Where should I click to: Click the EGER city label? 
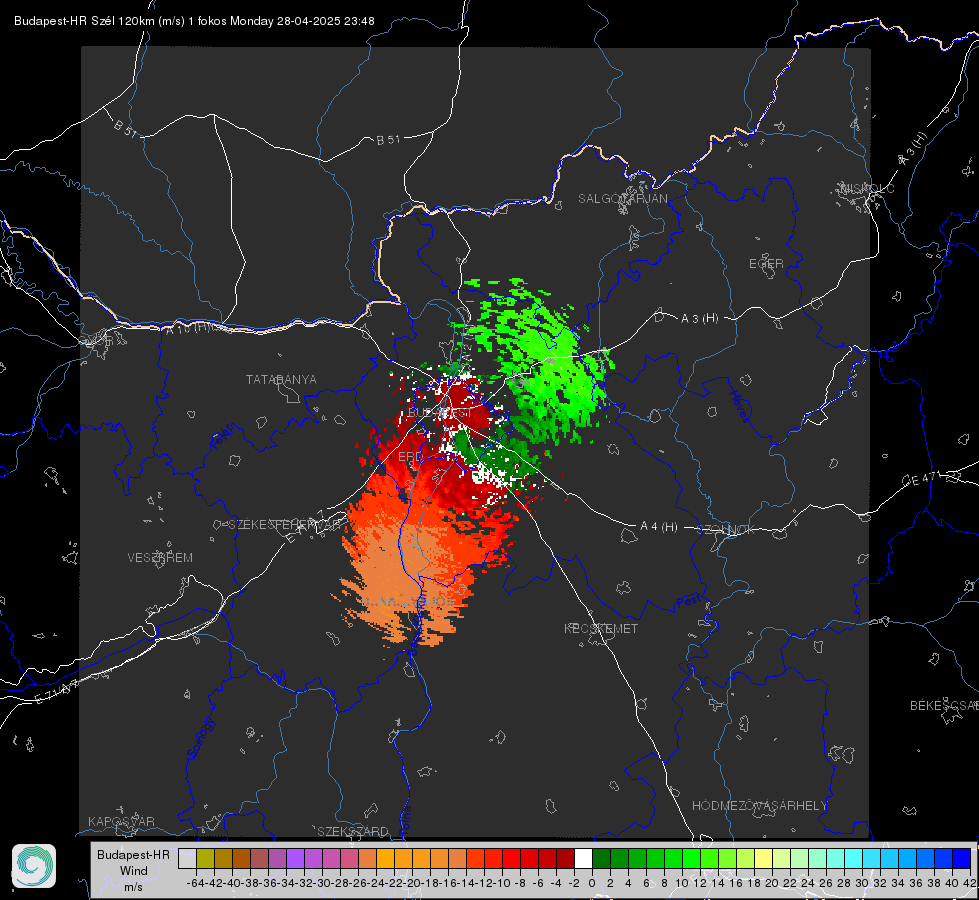pos(766,264)
